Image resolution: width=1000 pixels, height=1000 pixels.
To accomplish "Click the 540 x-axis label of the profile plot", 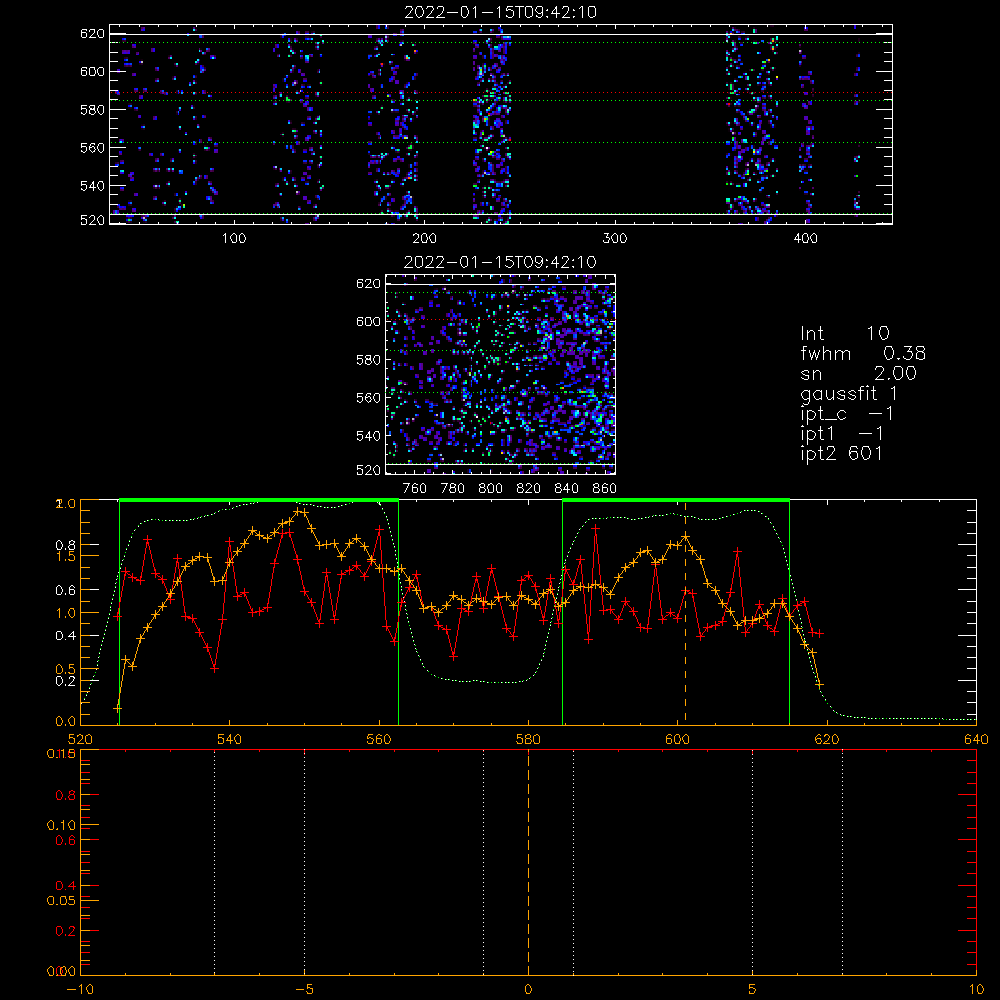I will (230, 739).
